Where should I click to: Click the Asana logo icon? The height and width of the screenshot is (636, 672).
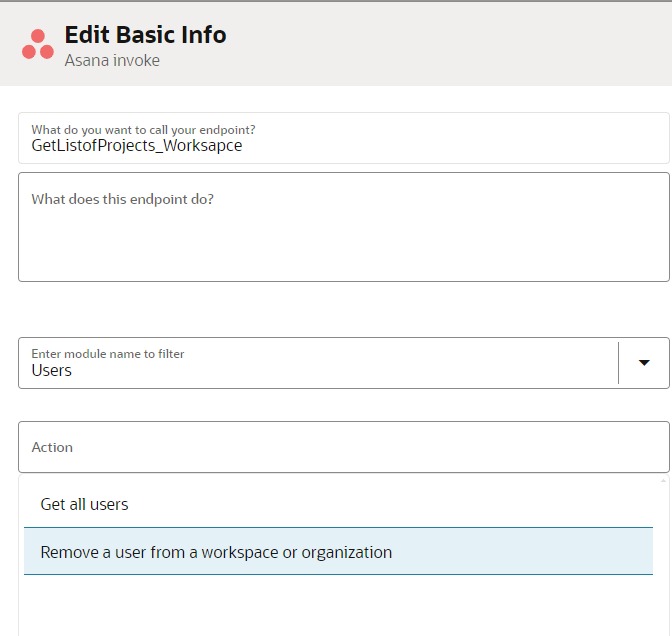38,44
